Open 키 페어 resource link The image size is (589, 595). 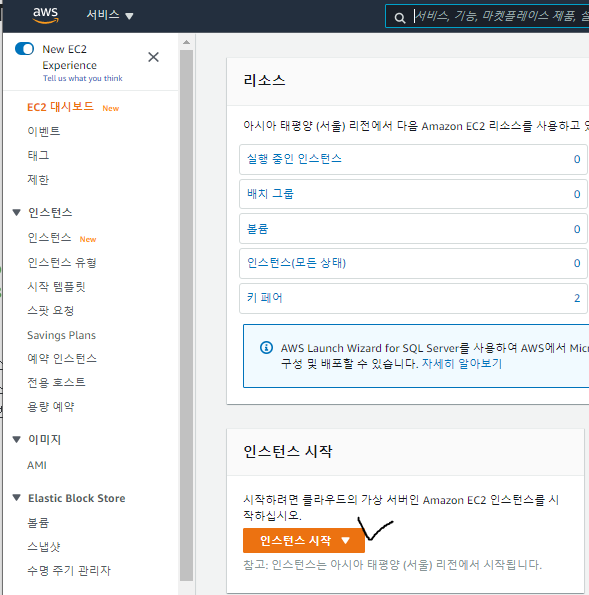(265, 298)
